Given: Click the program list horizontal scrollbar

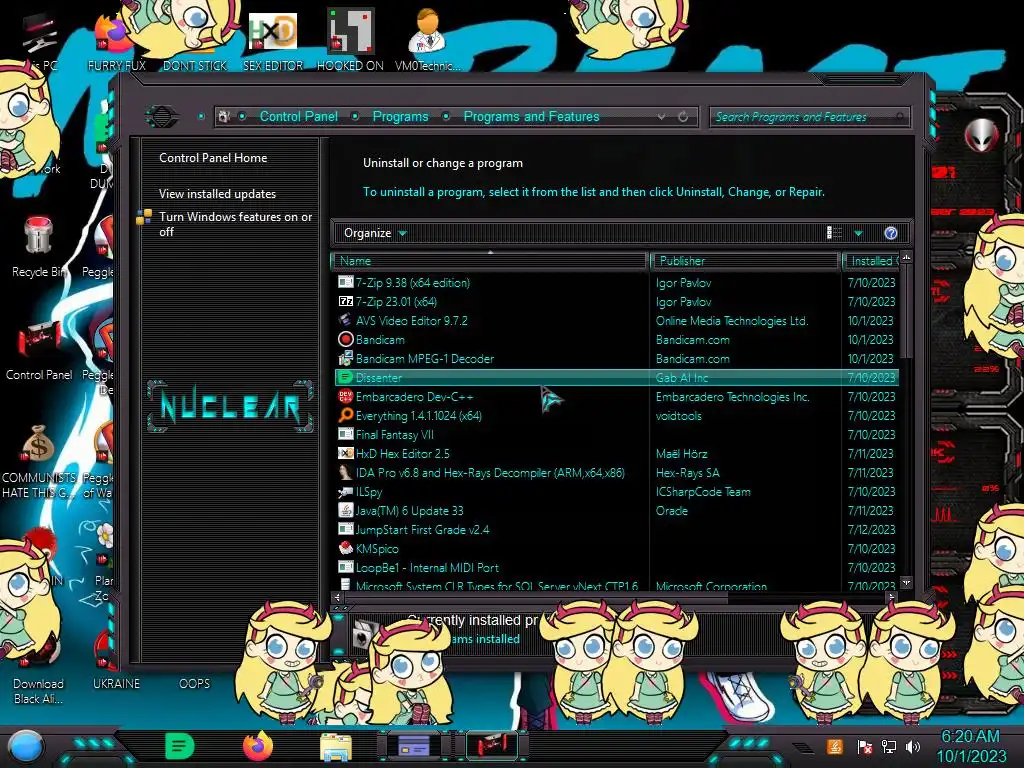Looking at the screenshot, I should click(x=536, y=596).
